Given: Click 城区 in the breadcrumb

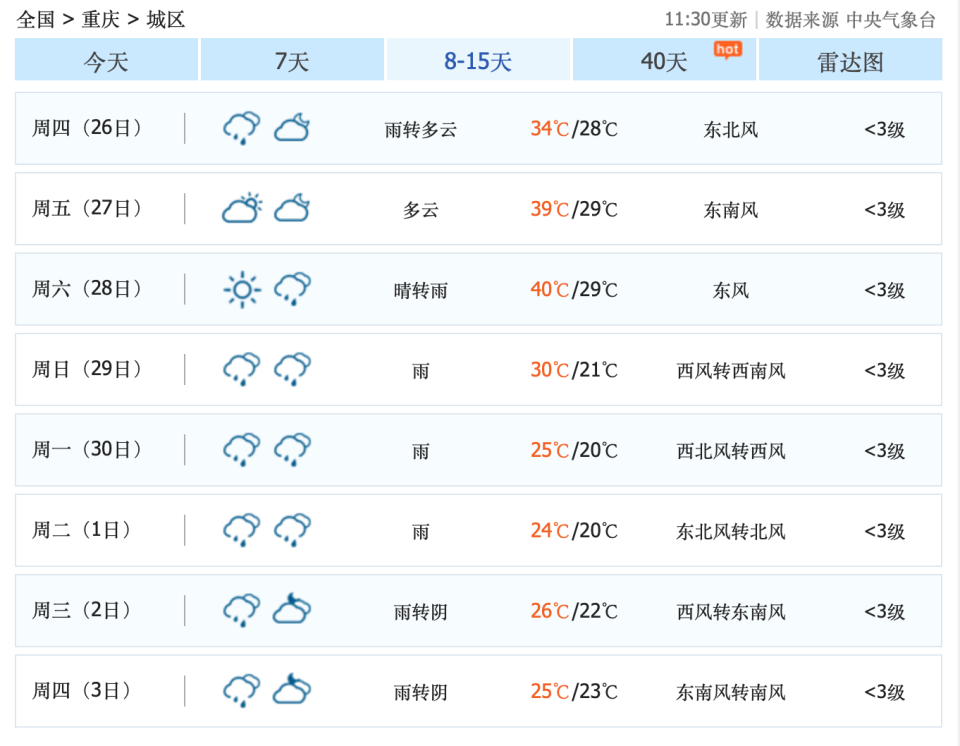Looking at the screenshot, I should click(x=166, y=20).
